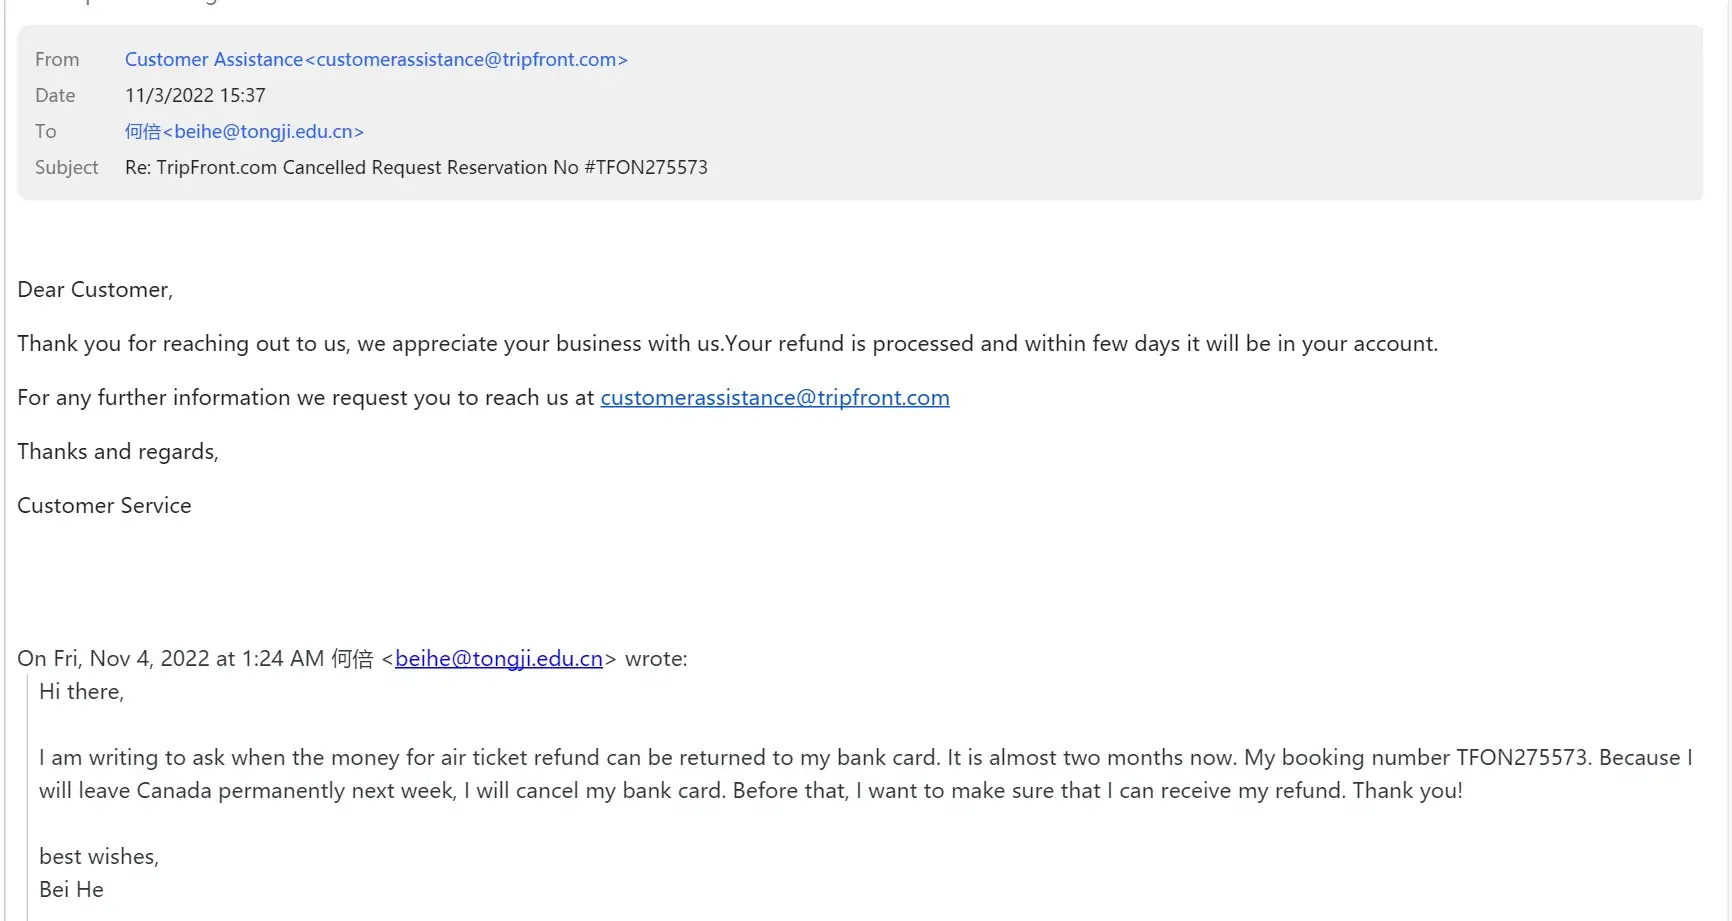The image size is (1732, 921).
Task: Open the beihe@tongji.edu.cn link in quoted reply
Action: coord(498,659)
